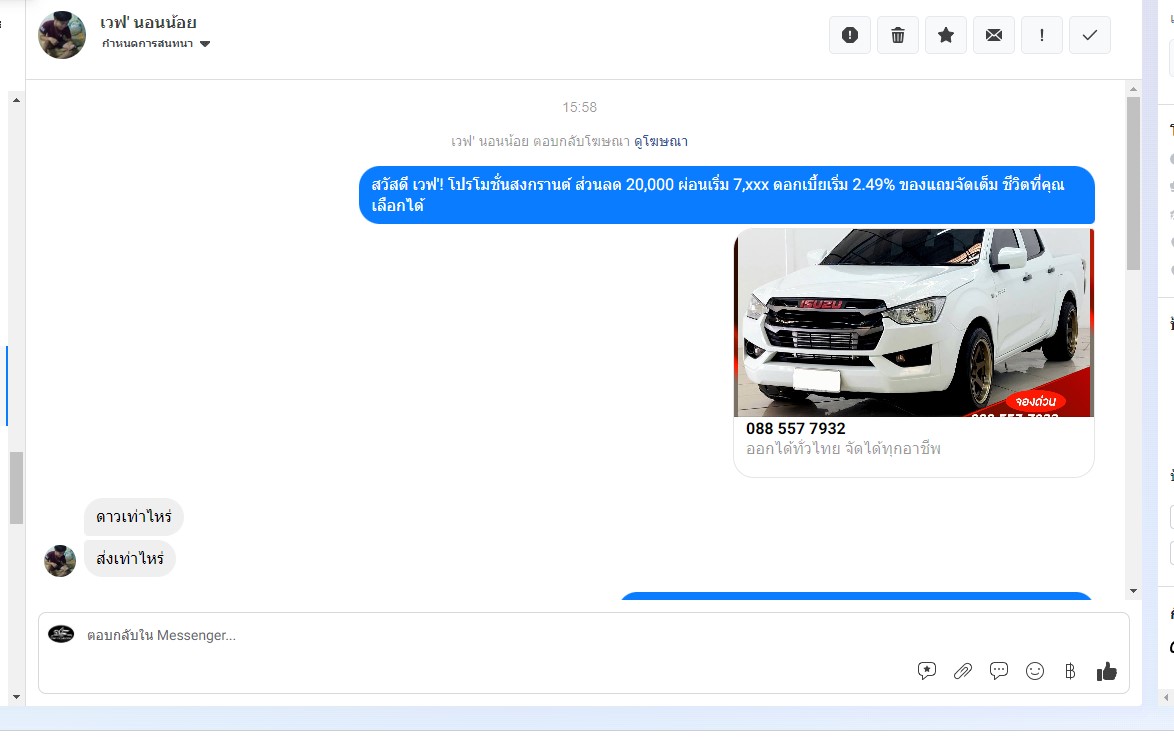1174x749 pixels.
Task: Click chat scrollbar down arrow
Action: pyautogui.click(x=1132, y=591)
